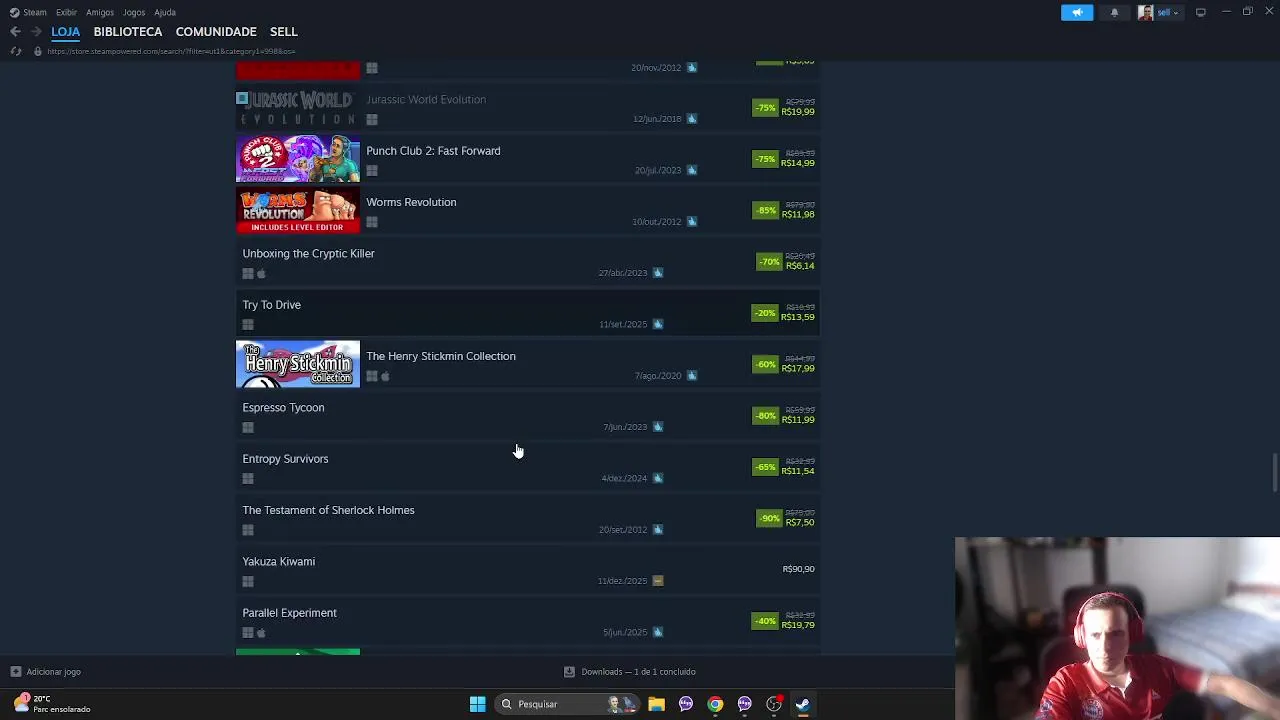Click the -90% discount badge
The image size is (1280, 720).
click(x=769, y=518)
